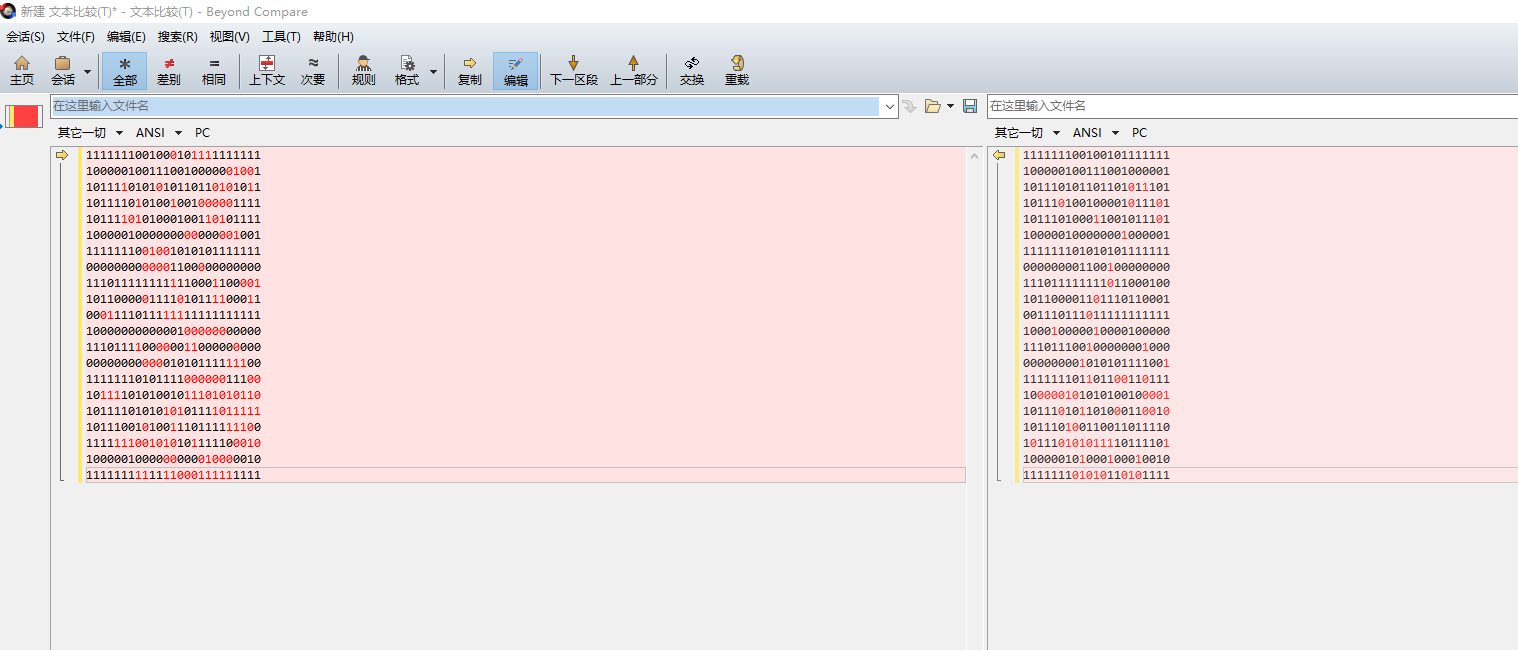Click the red difference overview thumbnail
Screen dimensions: 1518x650
point(23,116)
